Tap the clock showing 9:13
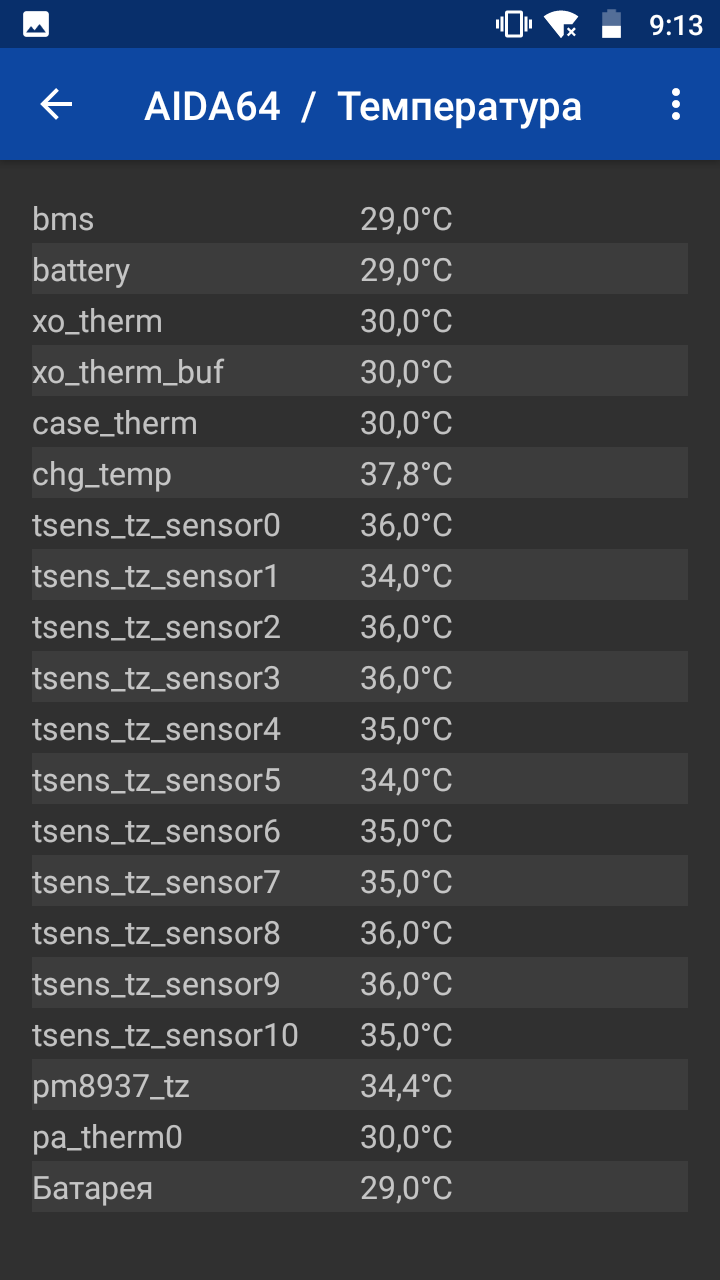Viewport: 720px width, 1280px height. coord(676,24)
